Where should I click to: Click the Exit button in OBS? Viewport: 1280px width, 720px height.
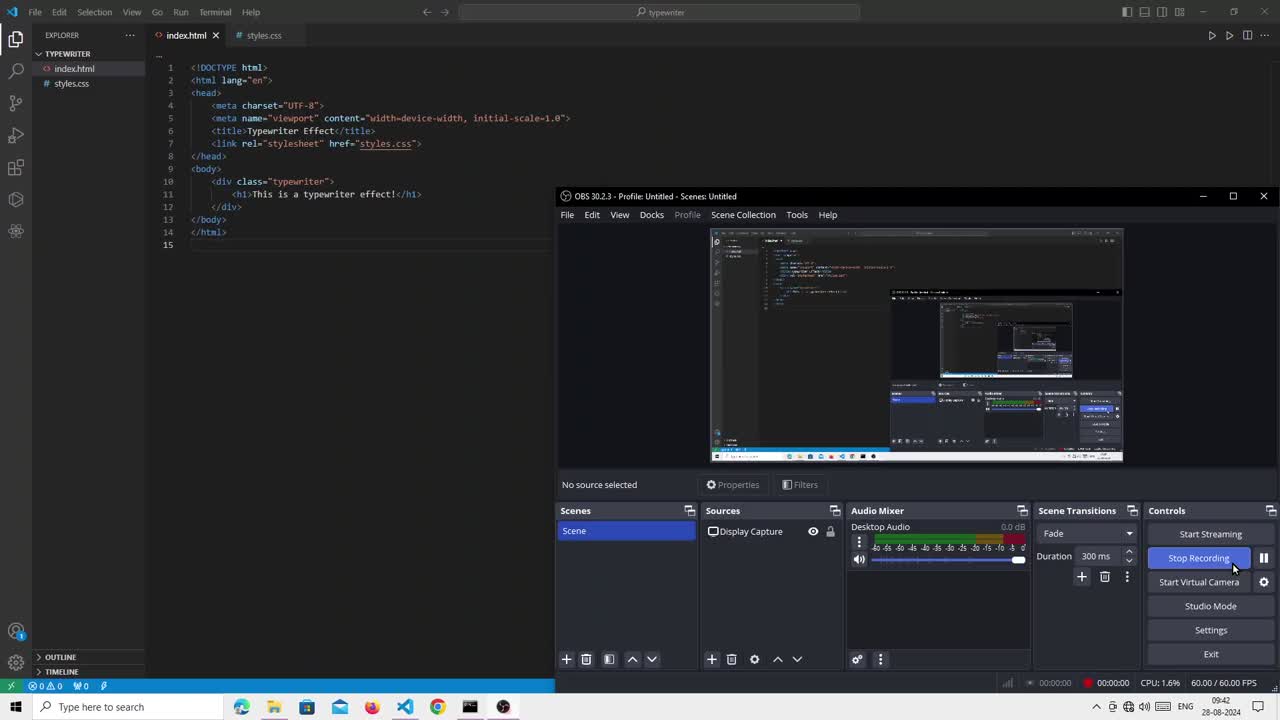pyautogui.click(x=1210, y=654)
